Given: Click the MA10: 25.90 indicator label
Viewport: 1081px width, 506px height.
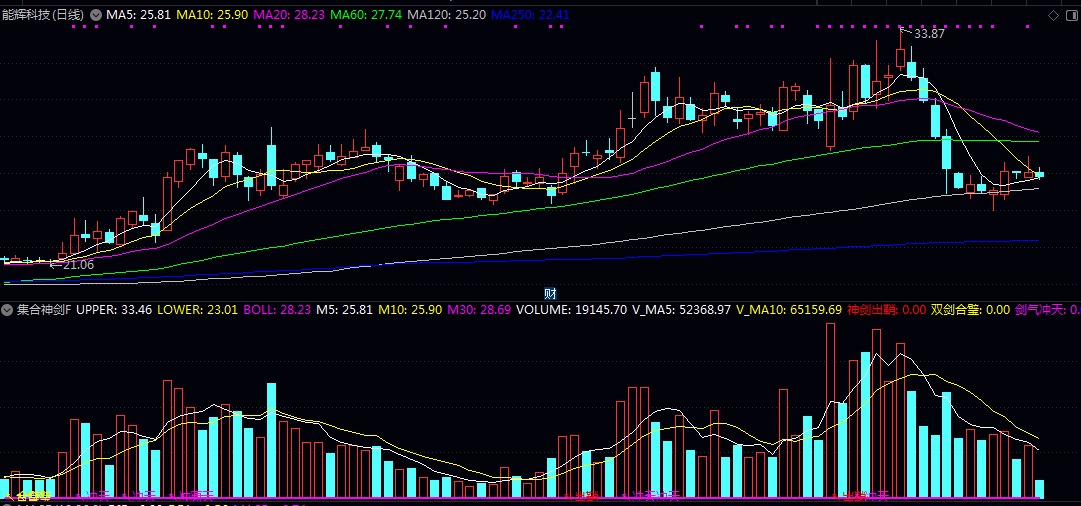Looking at the screenshot, I should coord(212,14).
